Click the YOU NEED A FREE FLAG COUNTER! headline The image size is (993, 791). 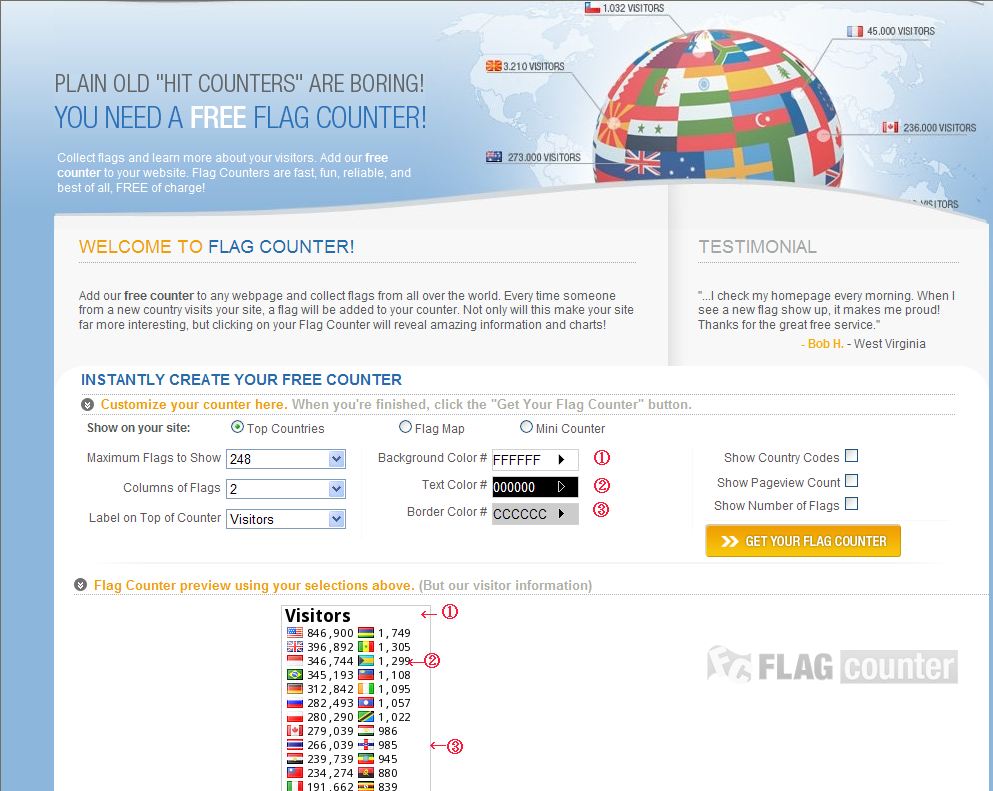coord(241,118)
